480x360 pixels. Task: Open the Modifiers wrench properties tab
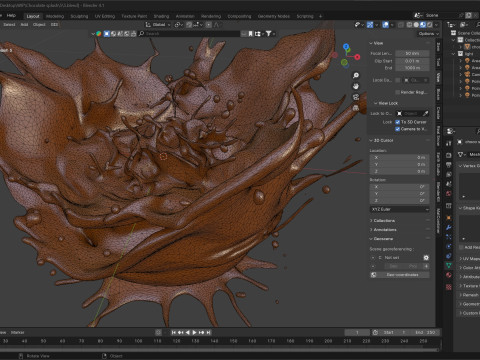[449, 227]
